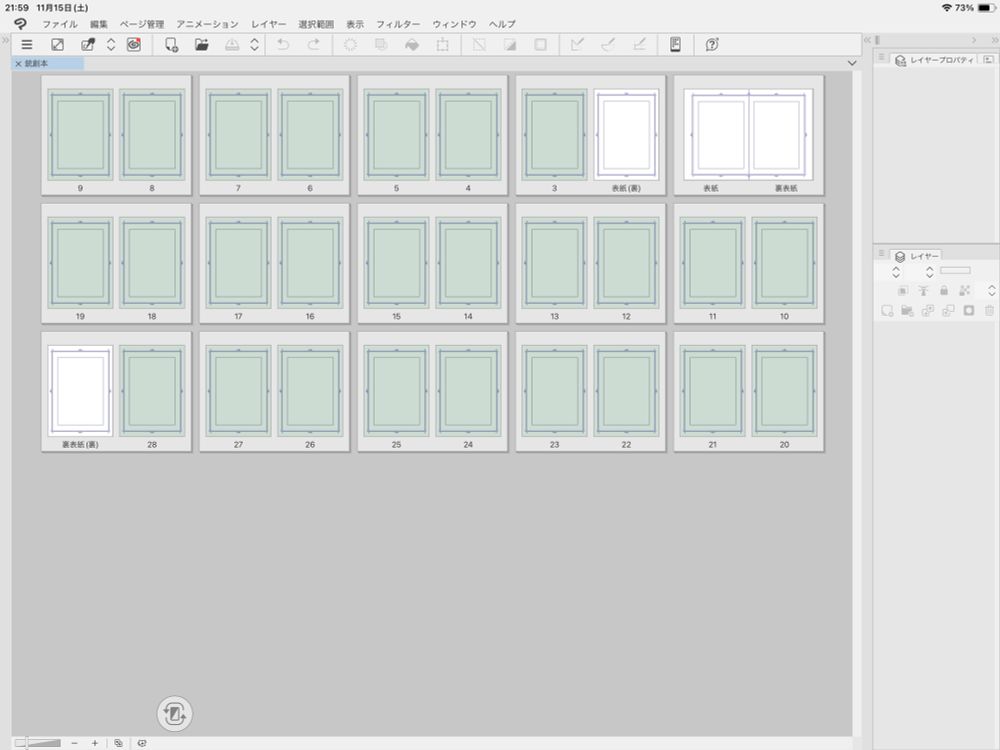Expand the tab list chevron above pages
This screenshot has height=750, width=1000.
click(x=852, y=63)
